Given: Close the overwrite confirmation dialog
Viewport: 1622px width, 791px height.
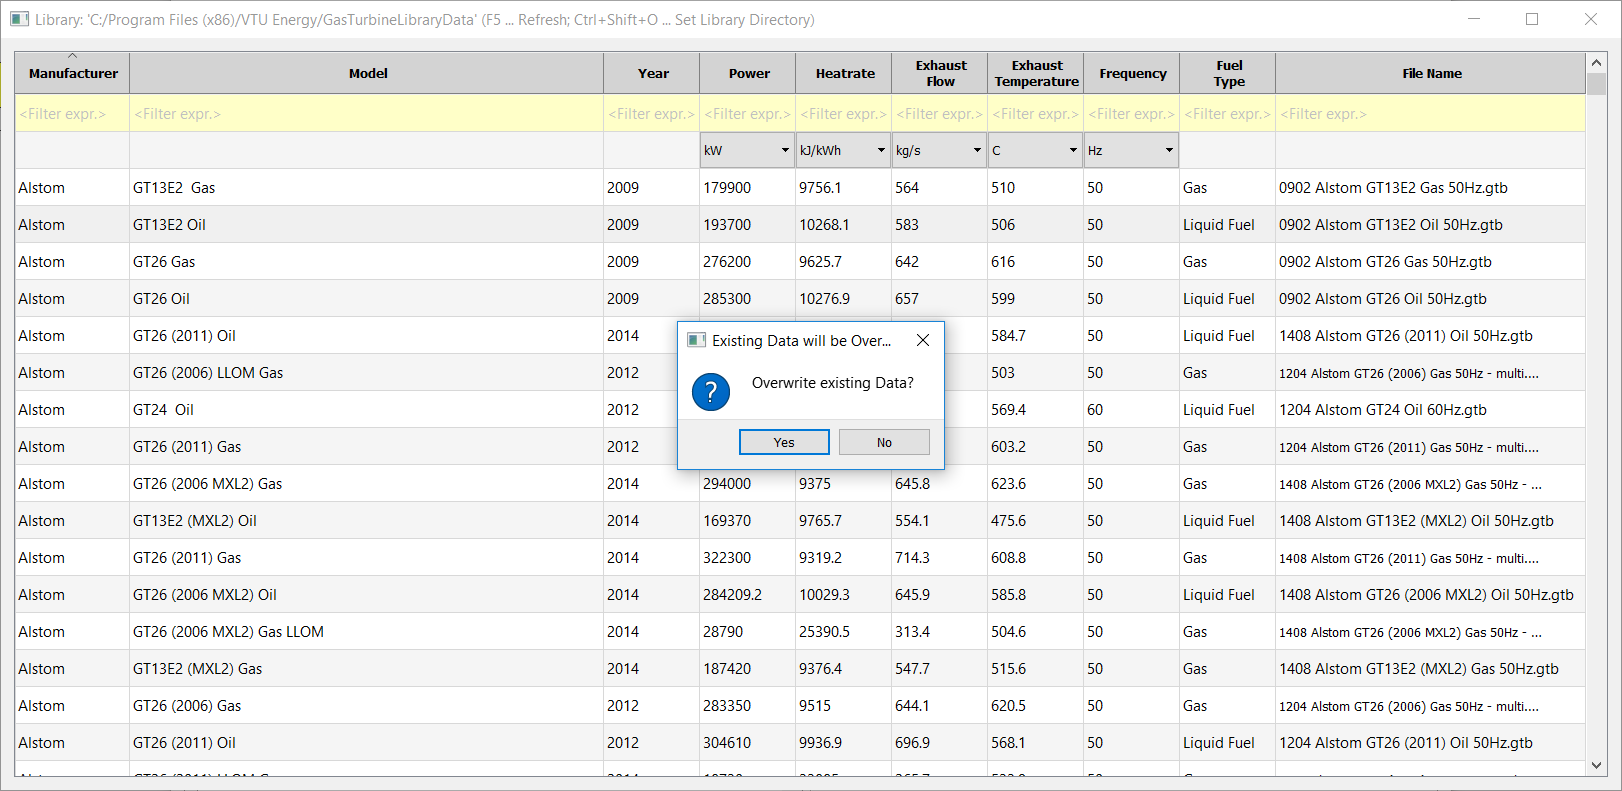Looking at the screenshot, I should [923, 340].
